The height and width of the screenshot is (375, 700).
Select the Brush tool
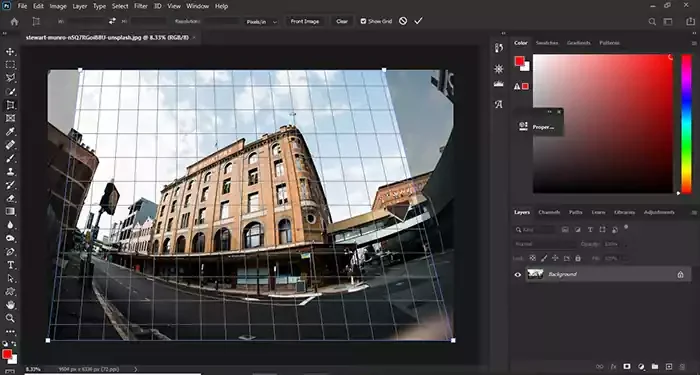click(x=10, y=158)
